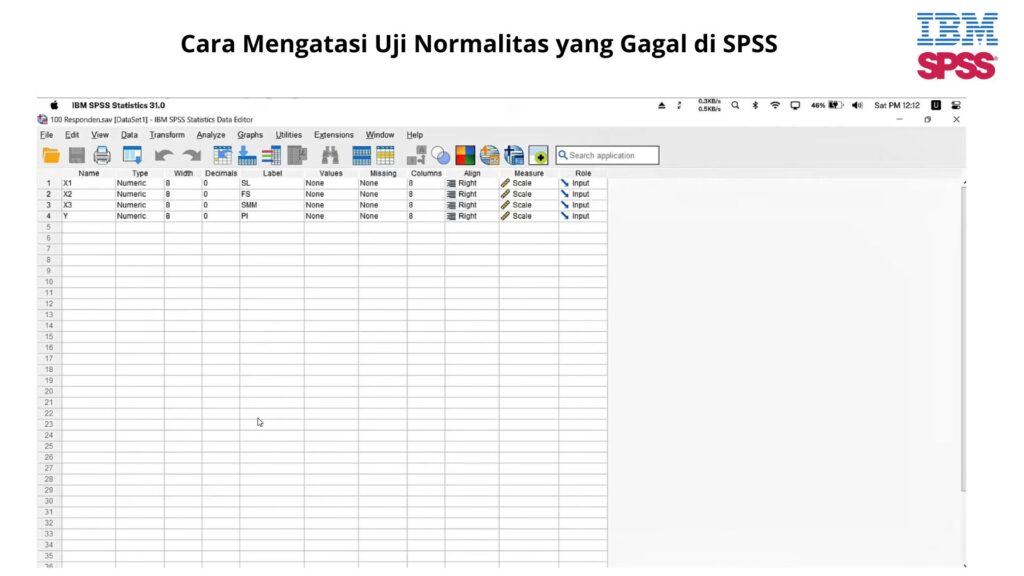1024x576 pixels.
Task: Open the Window menu
Action: [380, 135]
